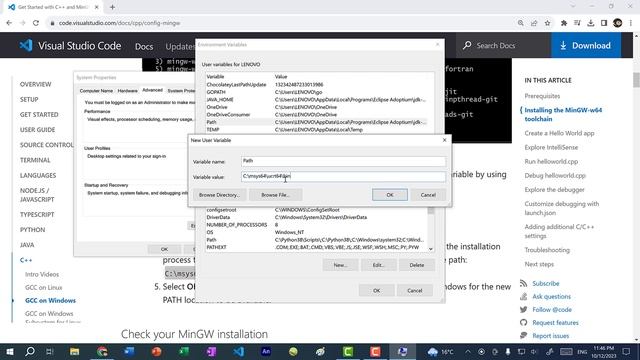Open Visual Studio Code from the taskbar

tap(239, 351)
